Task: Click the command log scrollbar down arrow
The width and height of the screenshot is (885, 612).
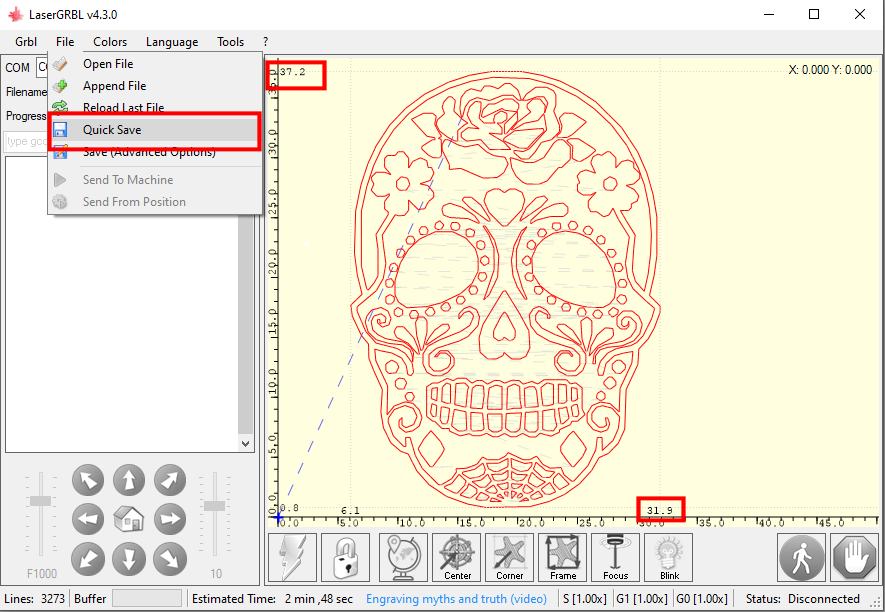Action: 246,444
